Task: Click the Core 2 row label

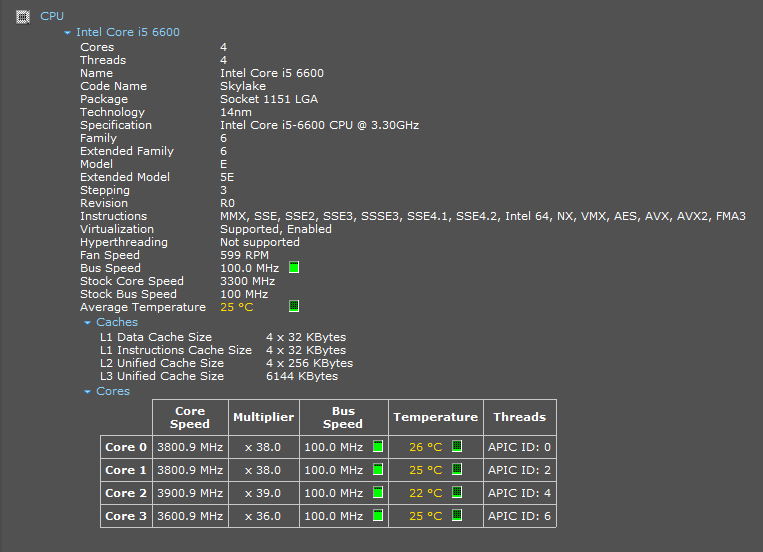Action: pos(126,493)
